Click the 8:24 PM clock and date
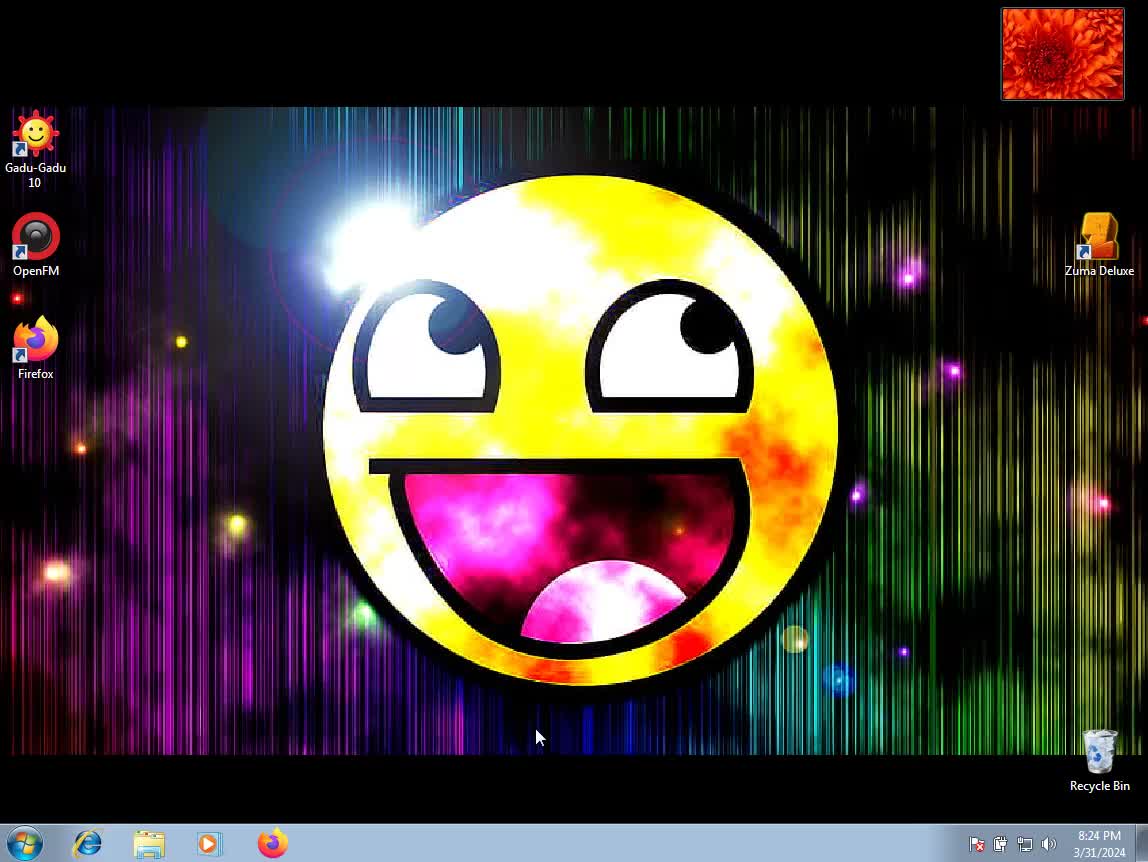1148x862 pixels. [x=1098, y=844]
